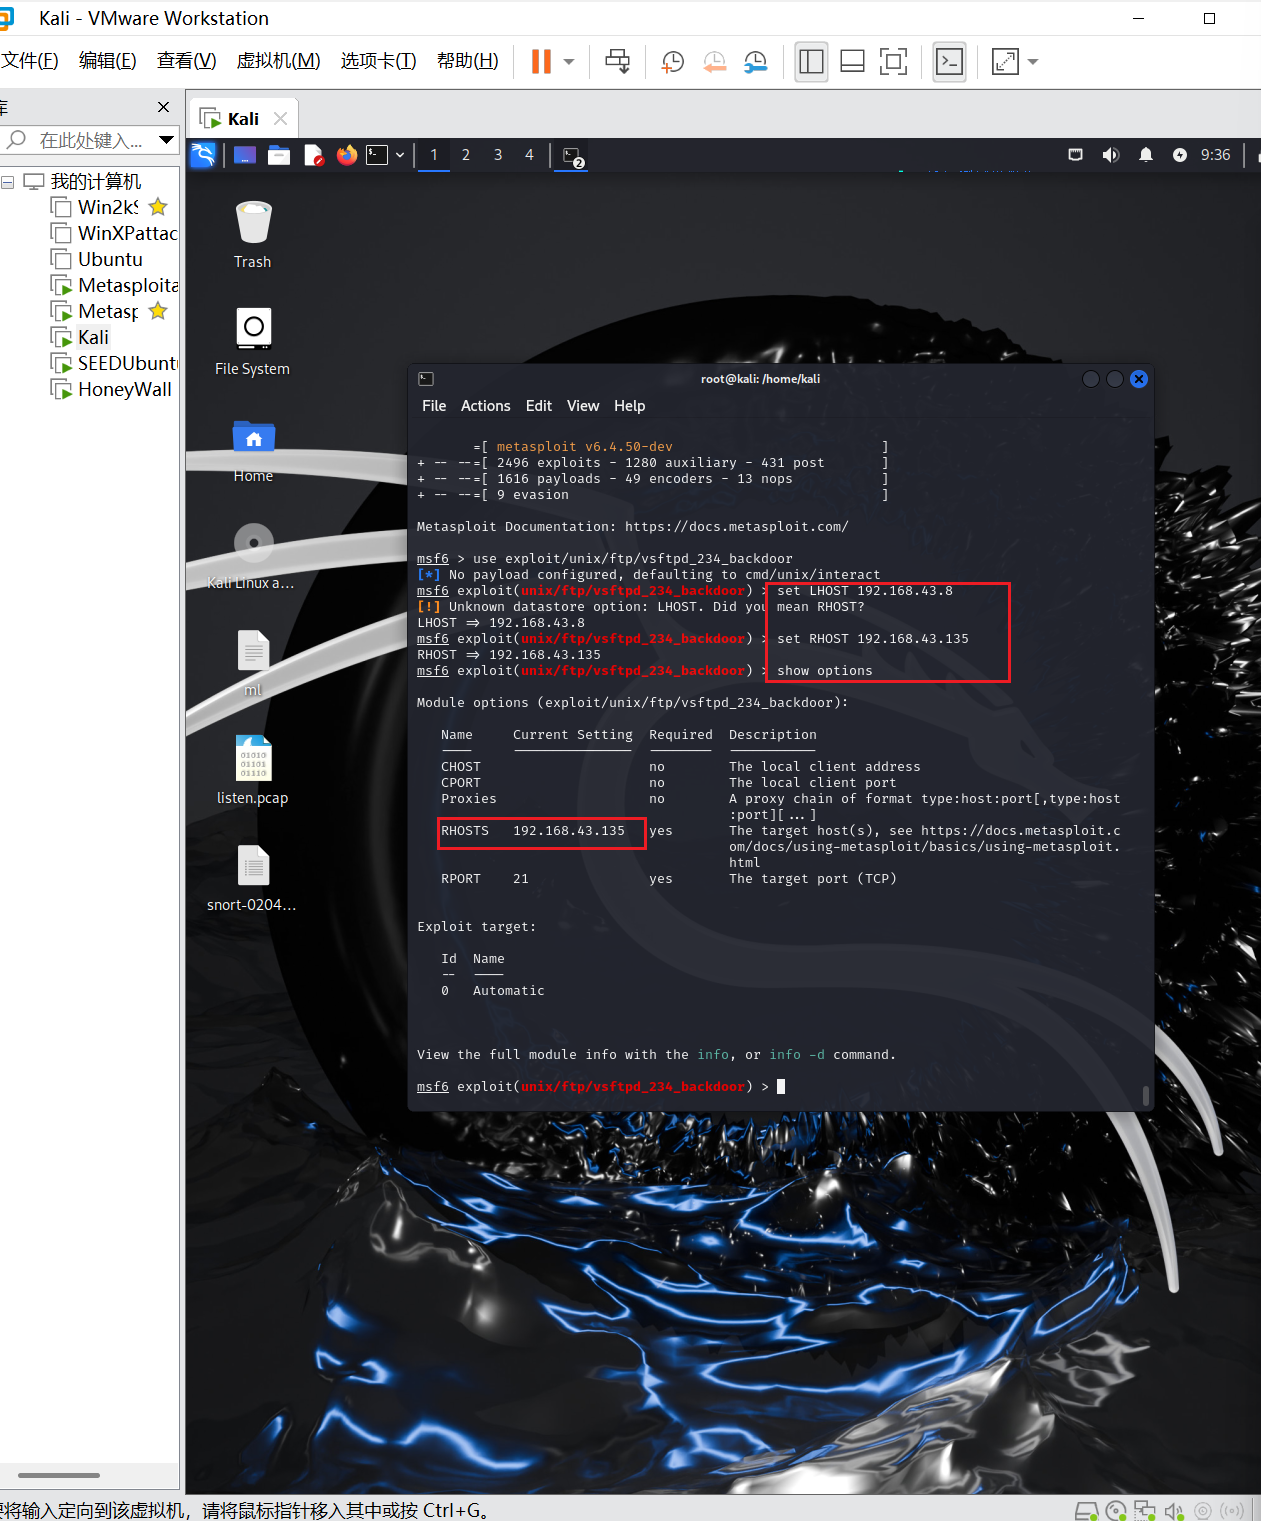The height and width of the screenshot is (1521, 1261).
Task: Pause the virtual machine
Action: coord(541,62)
